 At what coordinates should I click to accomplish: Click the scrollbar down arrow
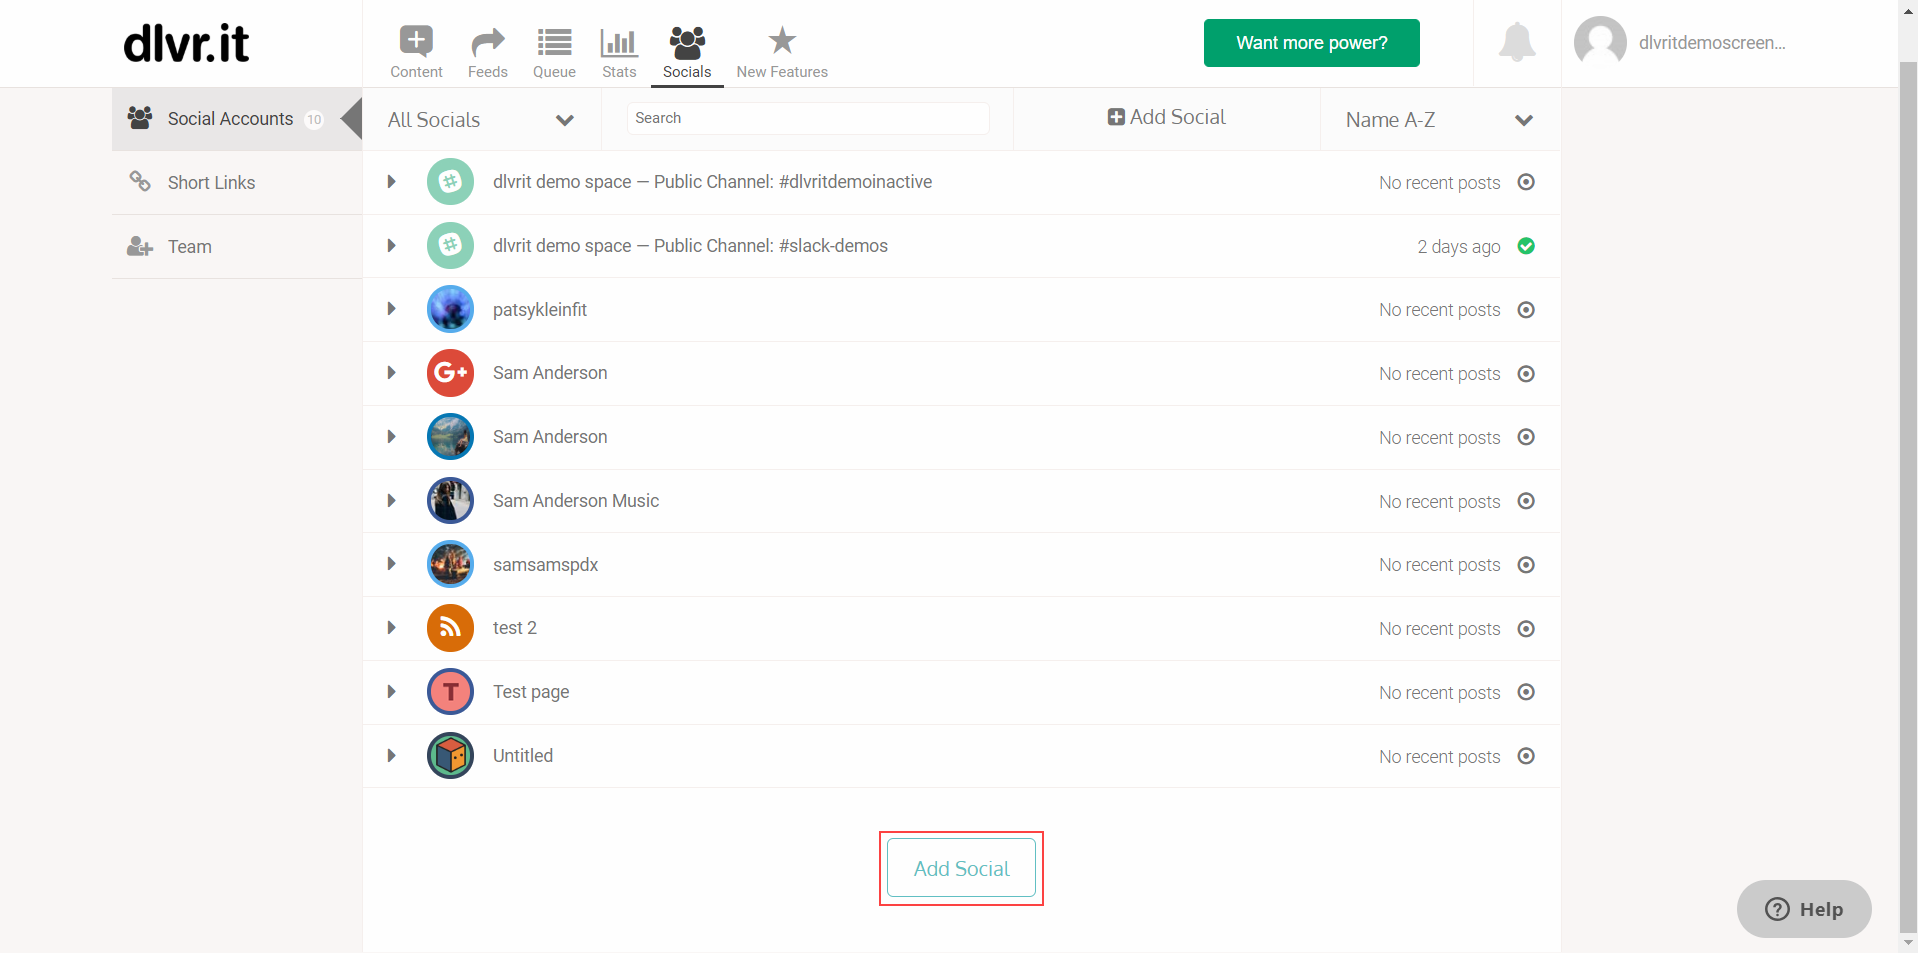click(x=1908, y=943)
